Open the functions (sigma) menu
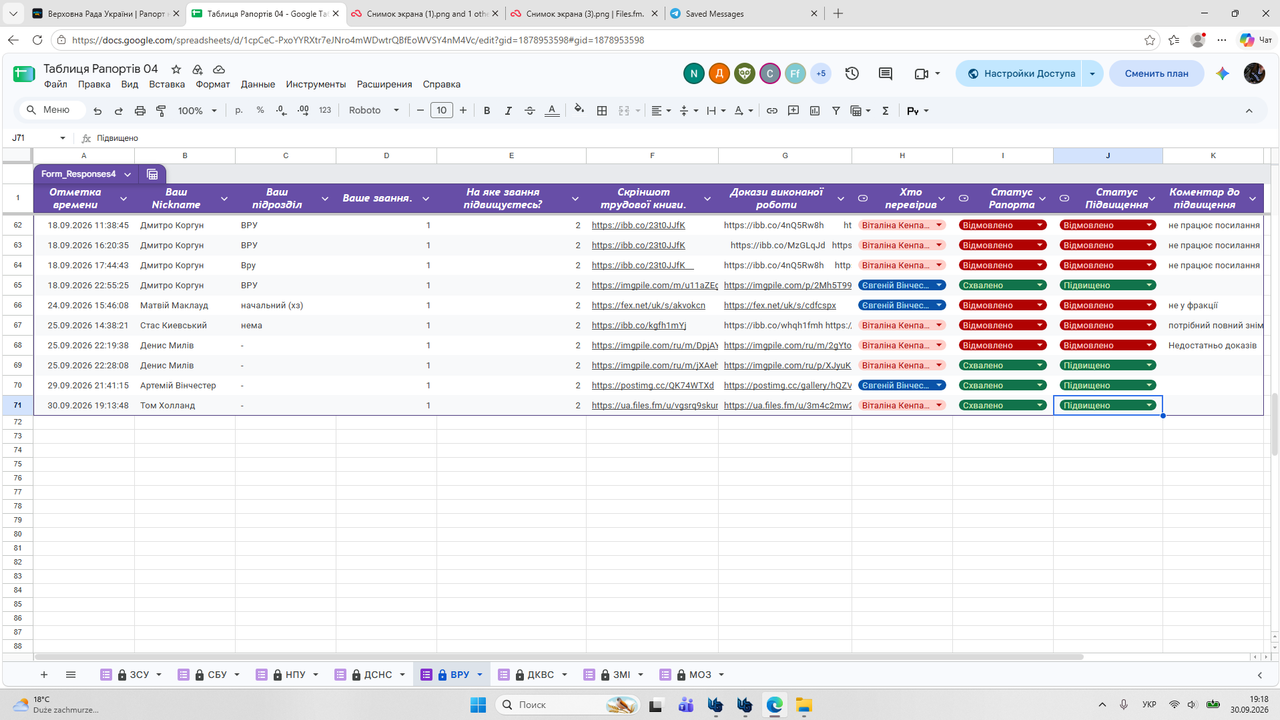This screenshot has width=1280, height=720. (x=885, y=111)
